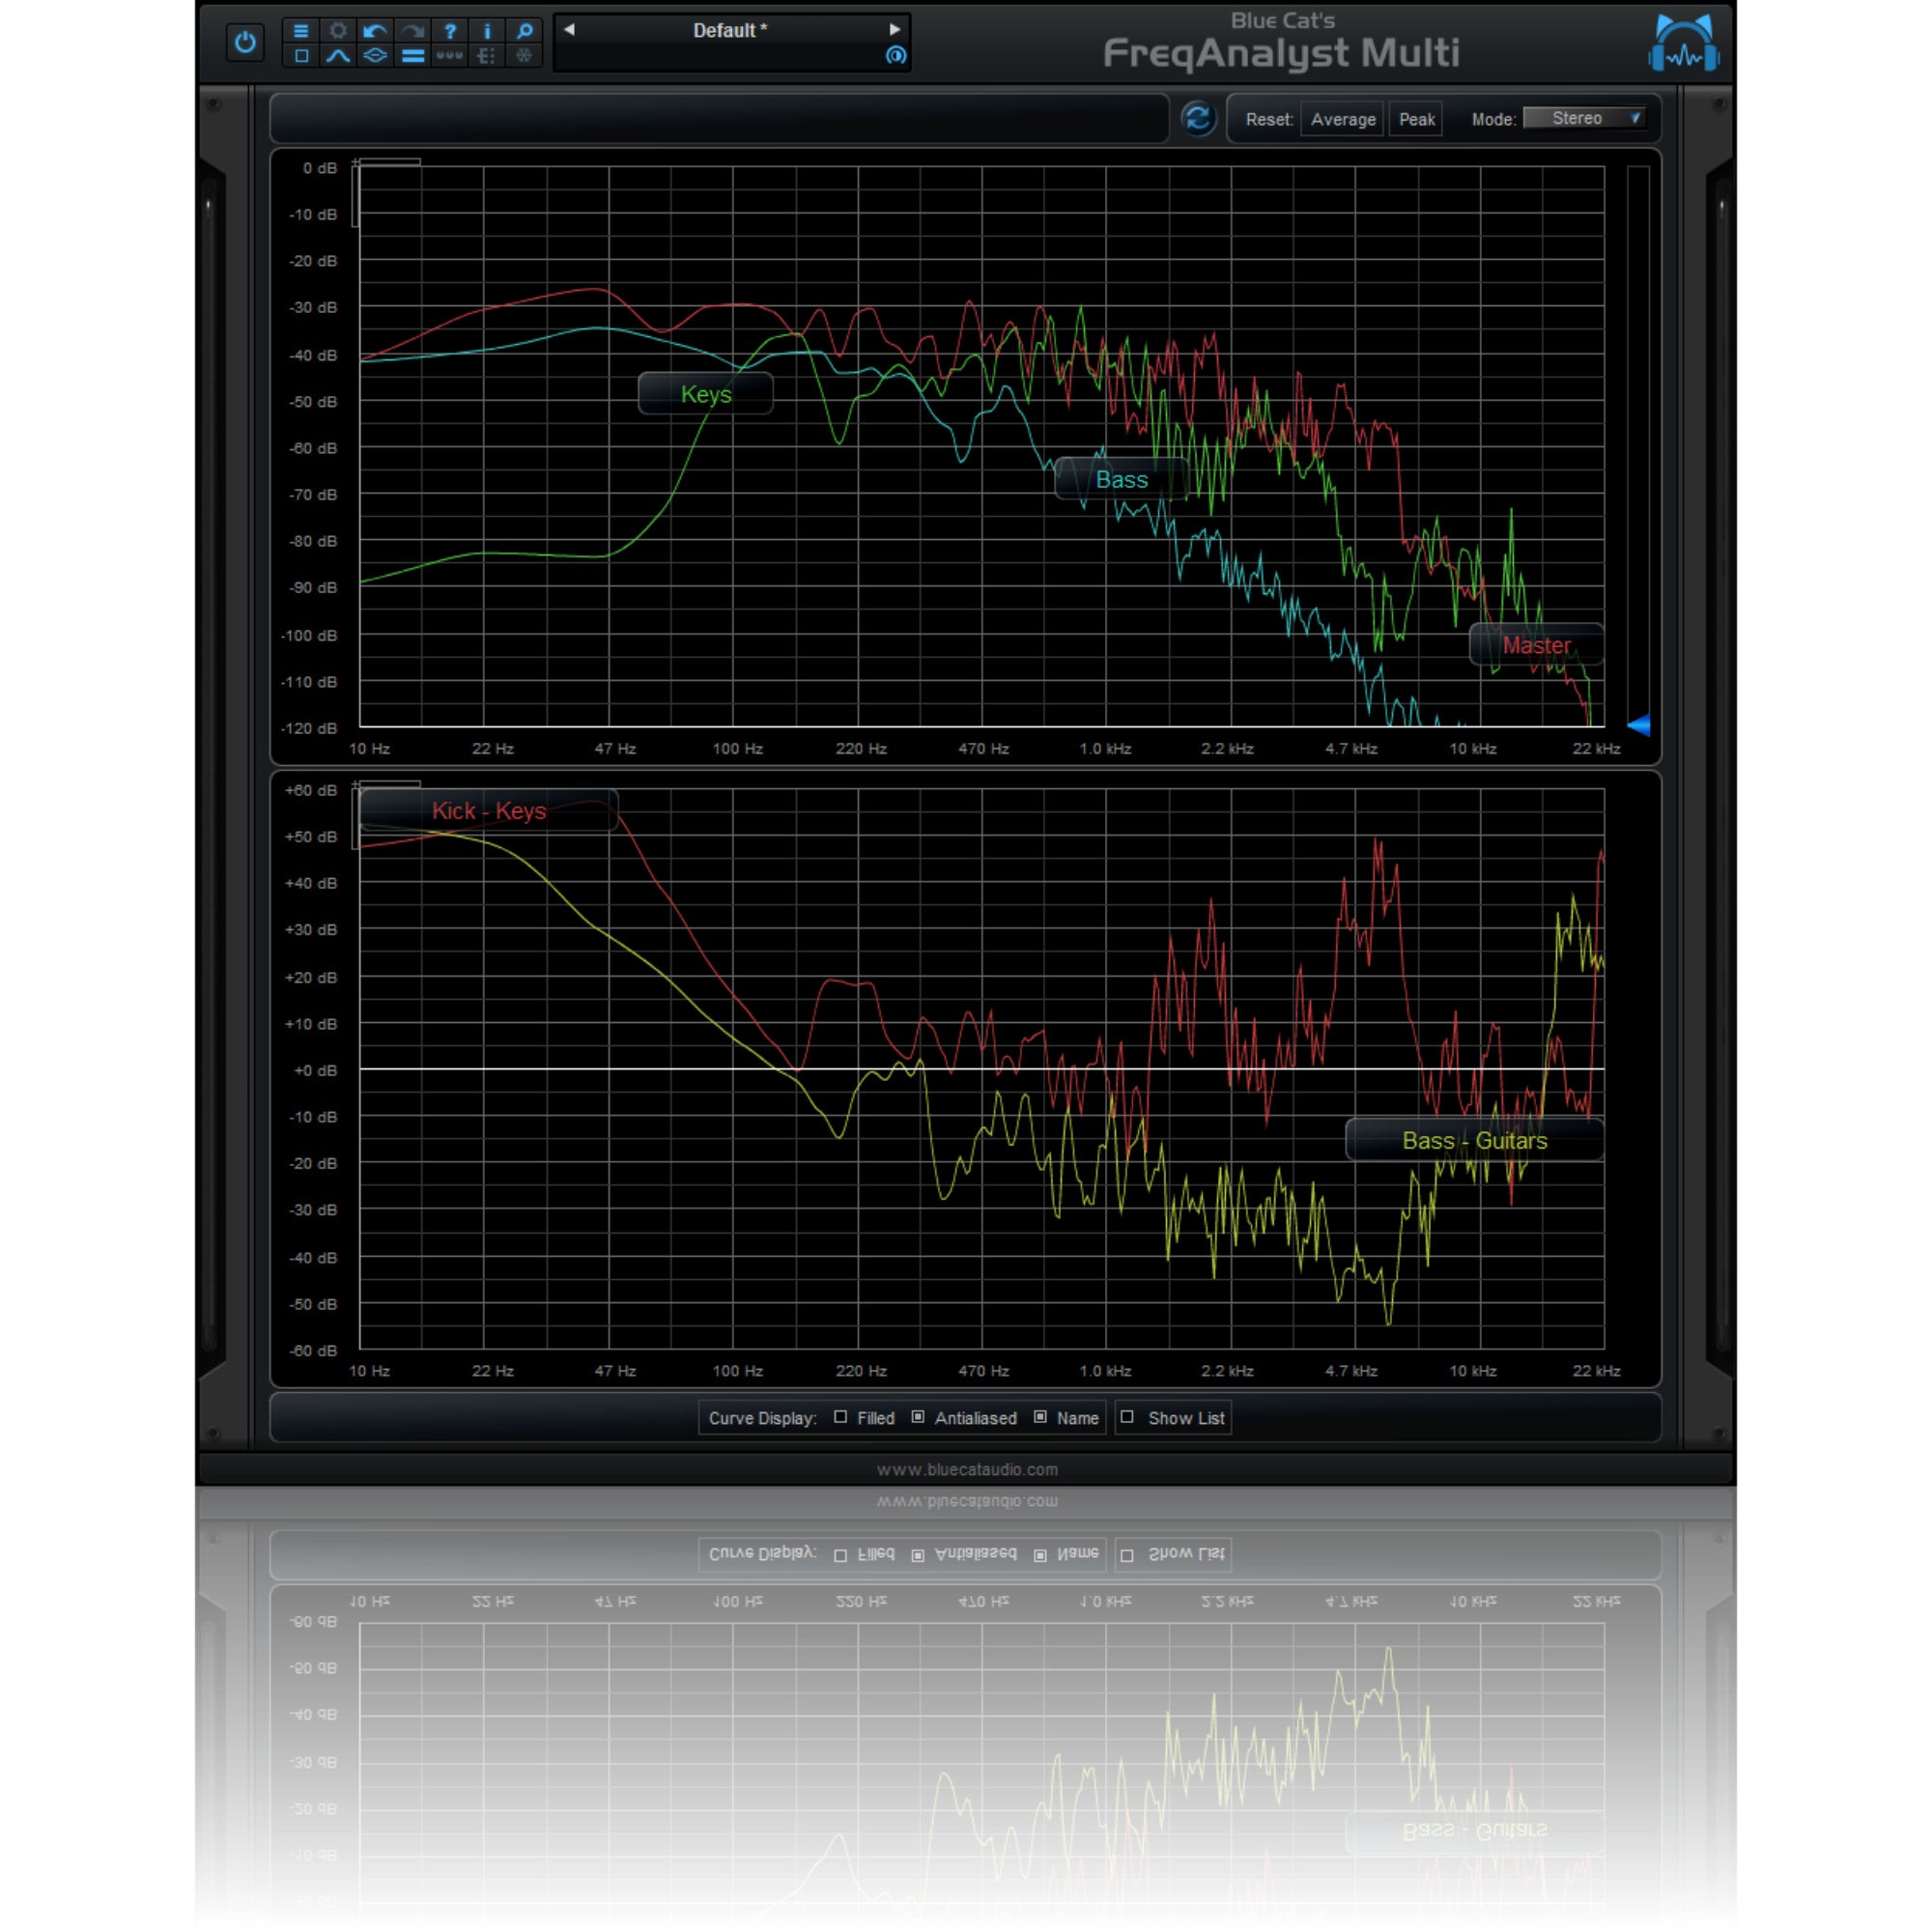1932x1932 pixels.
Task: Click the blue range slider triangle marker
Action: 1638,726
